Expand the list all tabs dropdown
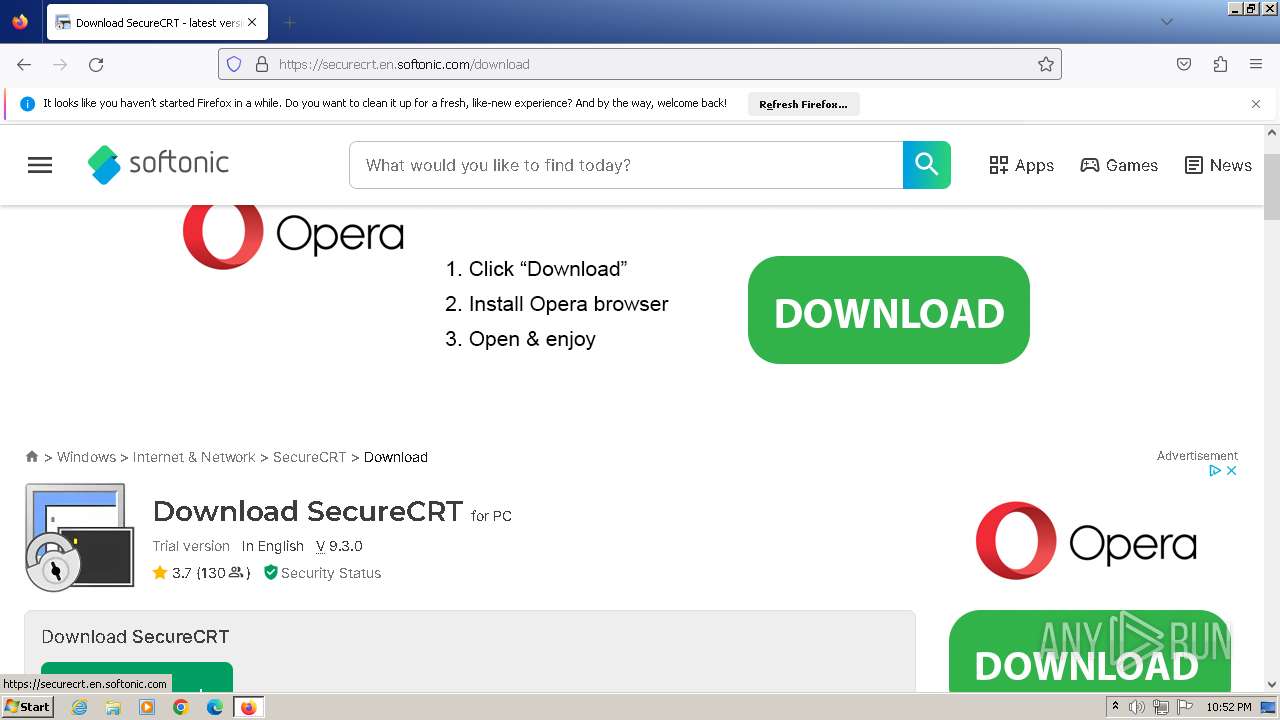The width and height of the screenshot is (1280, 720). coord(1166,22)
